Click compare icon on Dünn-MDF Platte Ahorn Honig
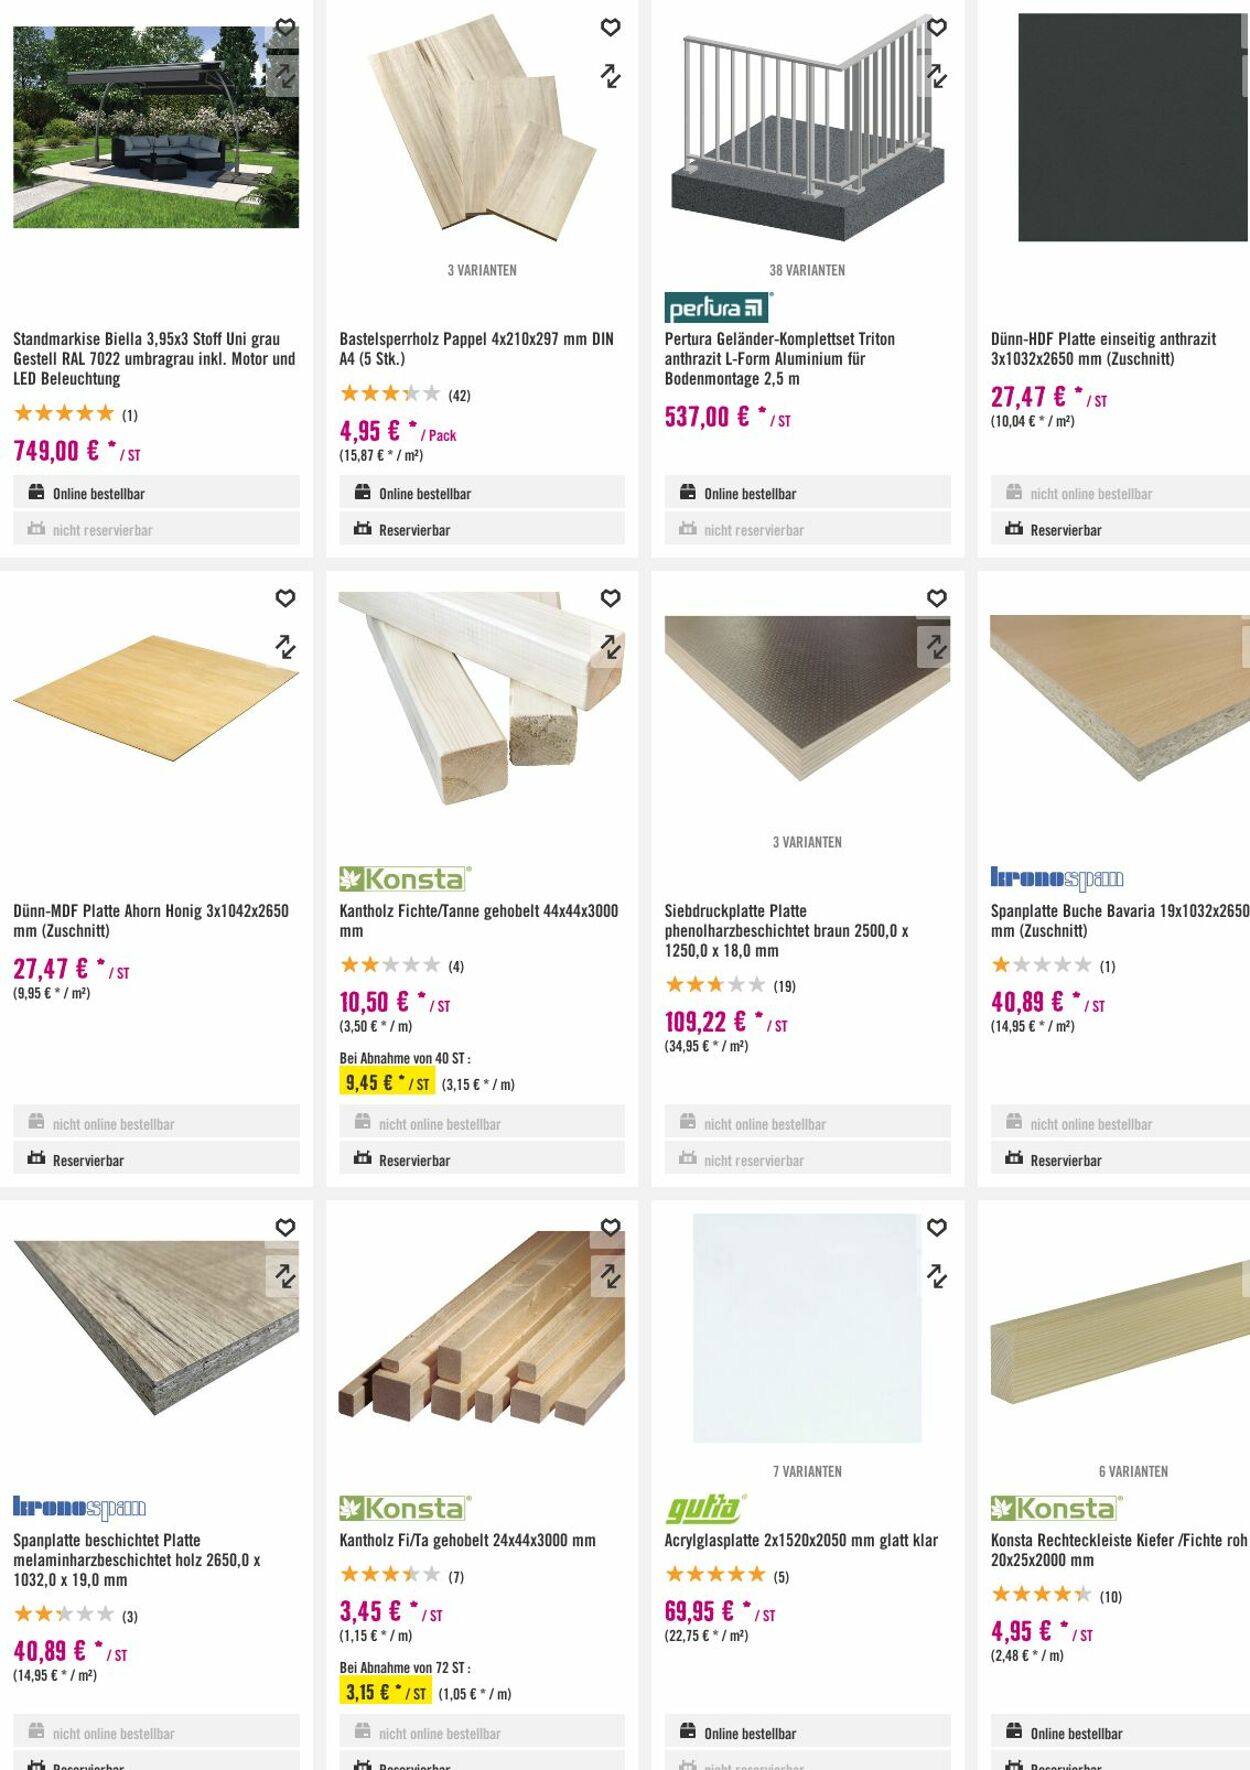Image resolution: width=1250 pixels, height=1770 pixels. tap(285, 647)
